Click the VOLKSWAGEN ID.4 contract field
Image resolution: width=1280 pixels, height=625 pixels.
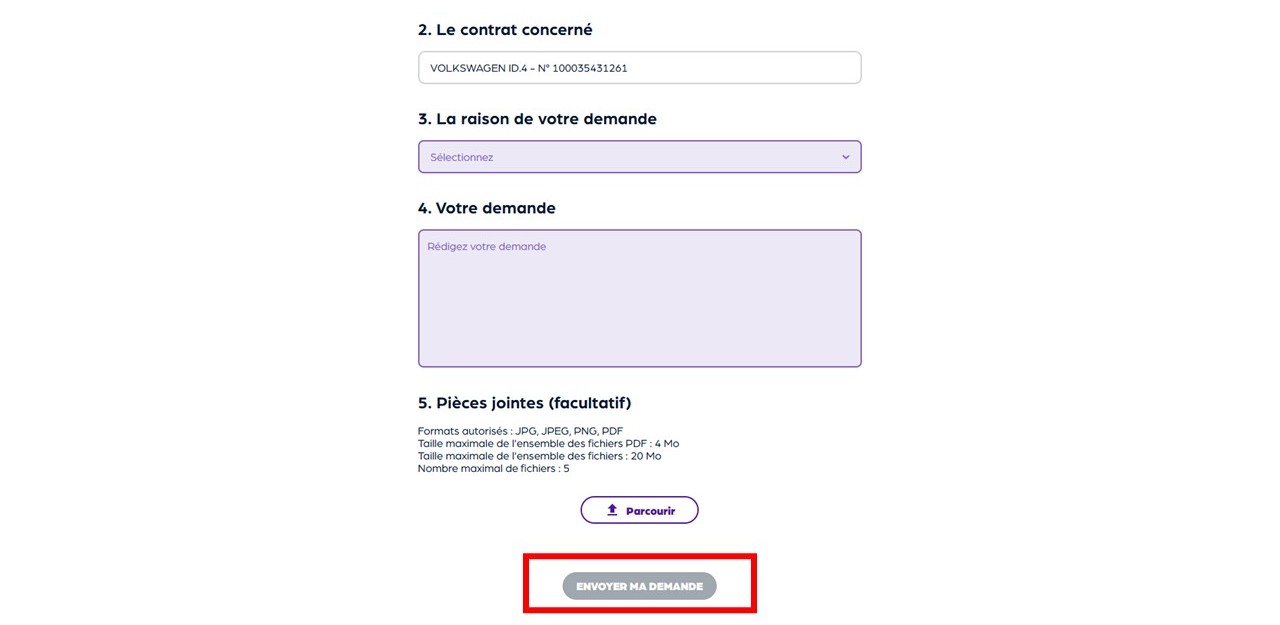pos(639,68)
